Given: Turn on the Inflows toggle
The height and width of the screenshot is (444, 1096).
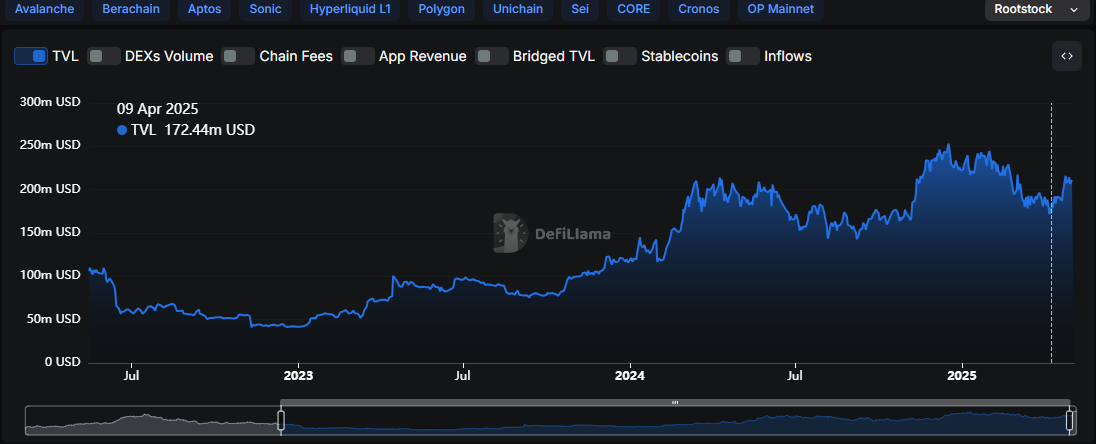Looking at the screenshot, I should [743, 56].
